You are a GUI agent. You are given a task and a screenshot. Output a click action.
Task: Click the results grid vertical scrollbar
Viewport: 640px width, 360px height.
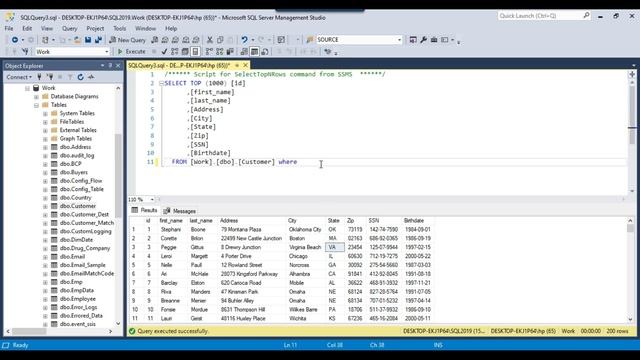tap(630, 270)
